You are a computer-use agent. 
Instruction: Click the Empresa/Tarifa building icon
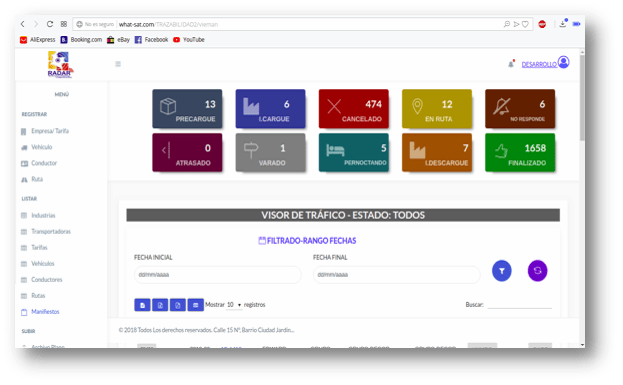pyautogui.click(x=24, y=132)
